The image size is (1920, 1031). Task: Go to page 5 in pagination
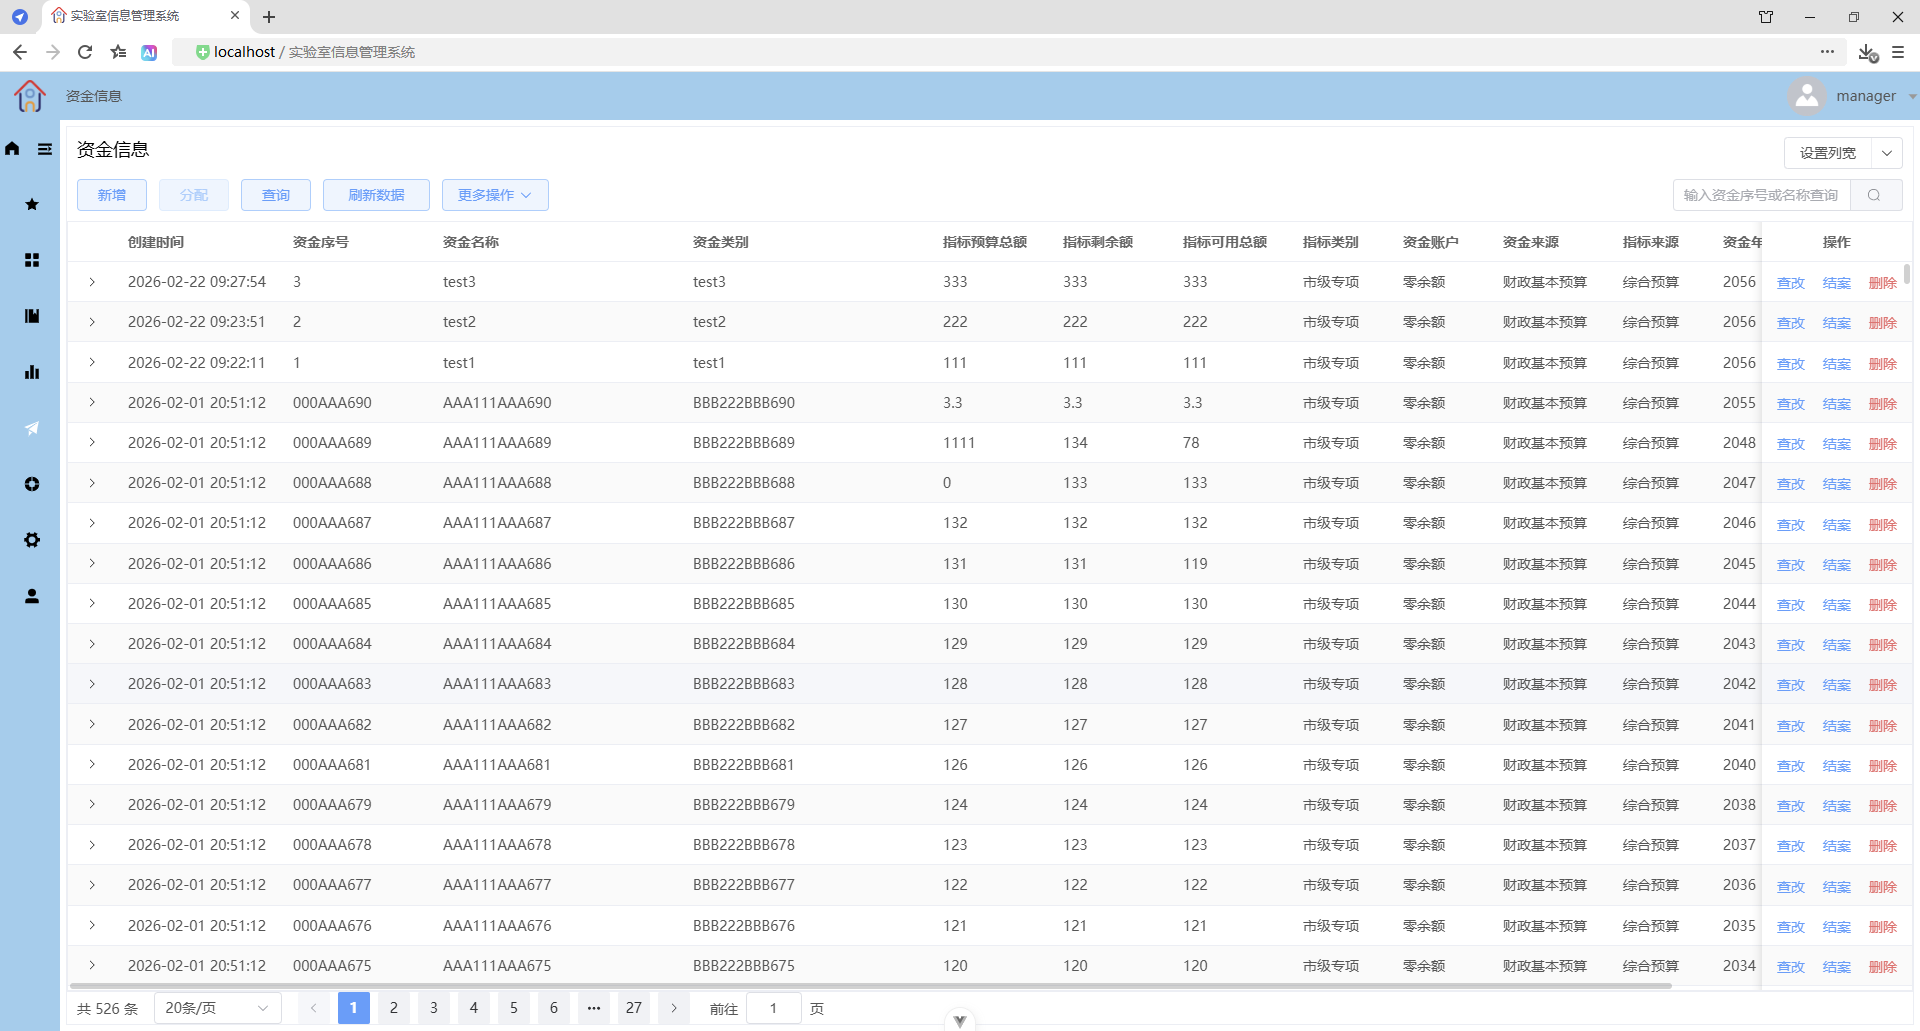pos(514,1008)
